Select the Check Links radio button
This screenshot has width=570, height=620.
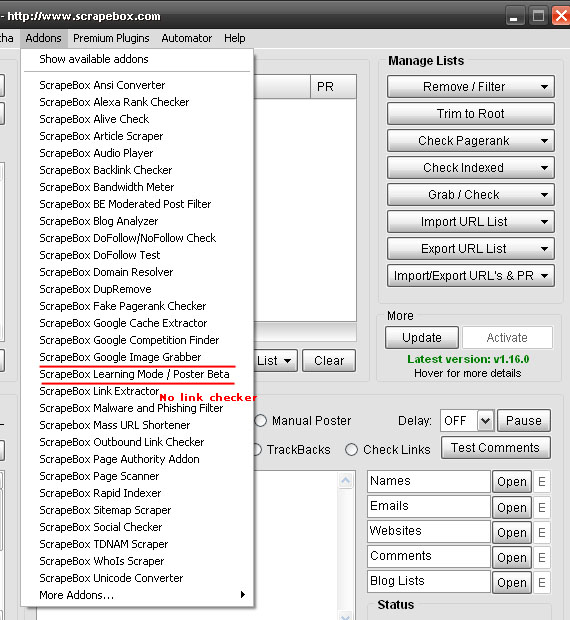(x=351, y=450)
